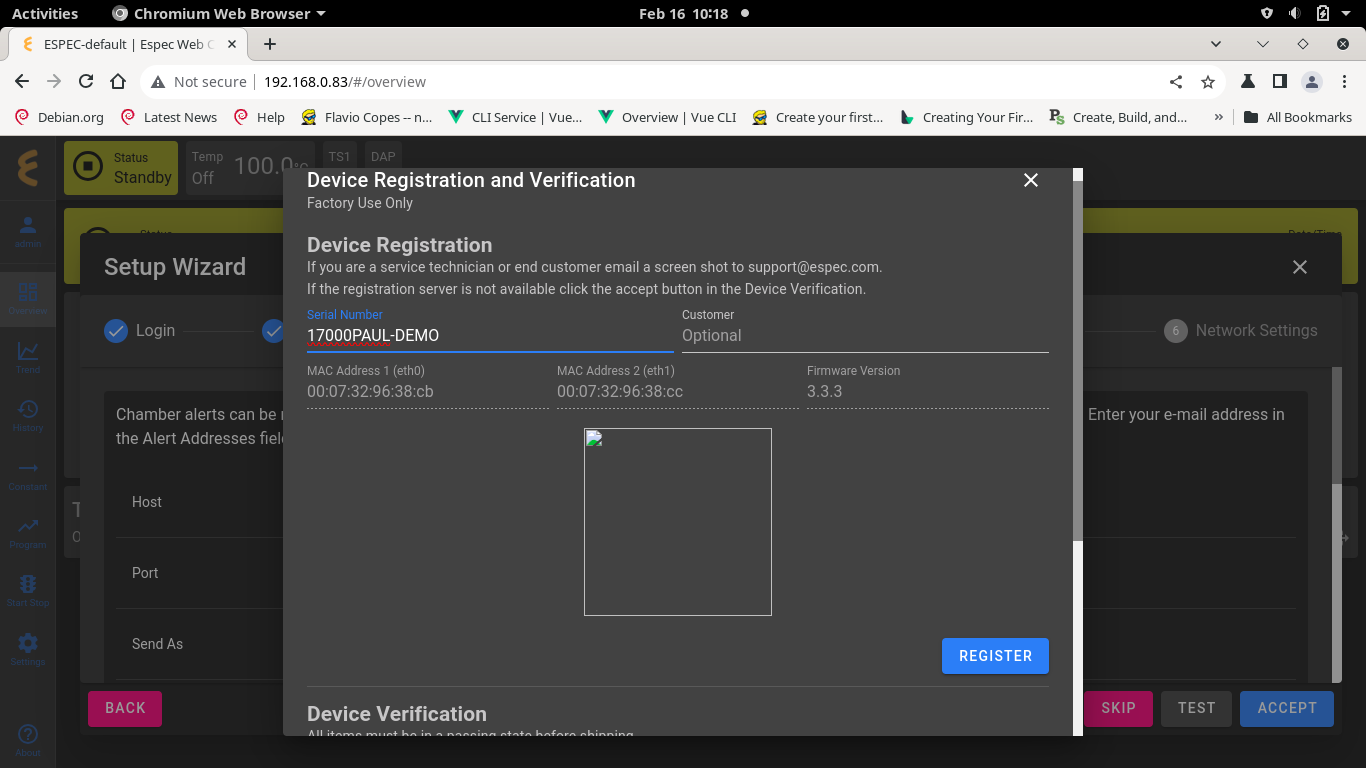
Task: Open the clock and calendar menu
Action: pyautogui.click(x=683, y=14)
